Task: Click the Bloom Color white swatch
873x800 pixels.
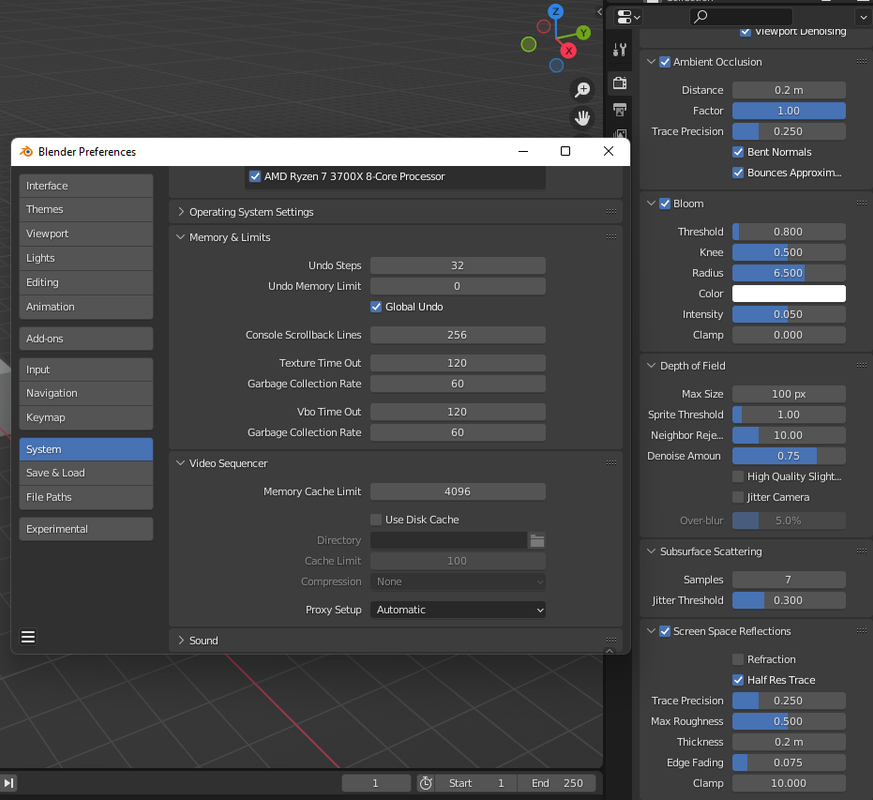Action: click(x=789, y=293)
